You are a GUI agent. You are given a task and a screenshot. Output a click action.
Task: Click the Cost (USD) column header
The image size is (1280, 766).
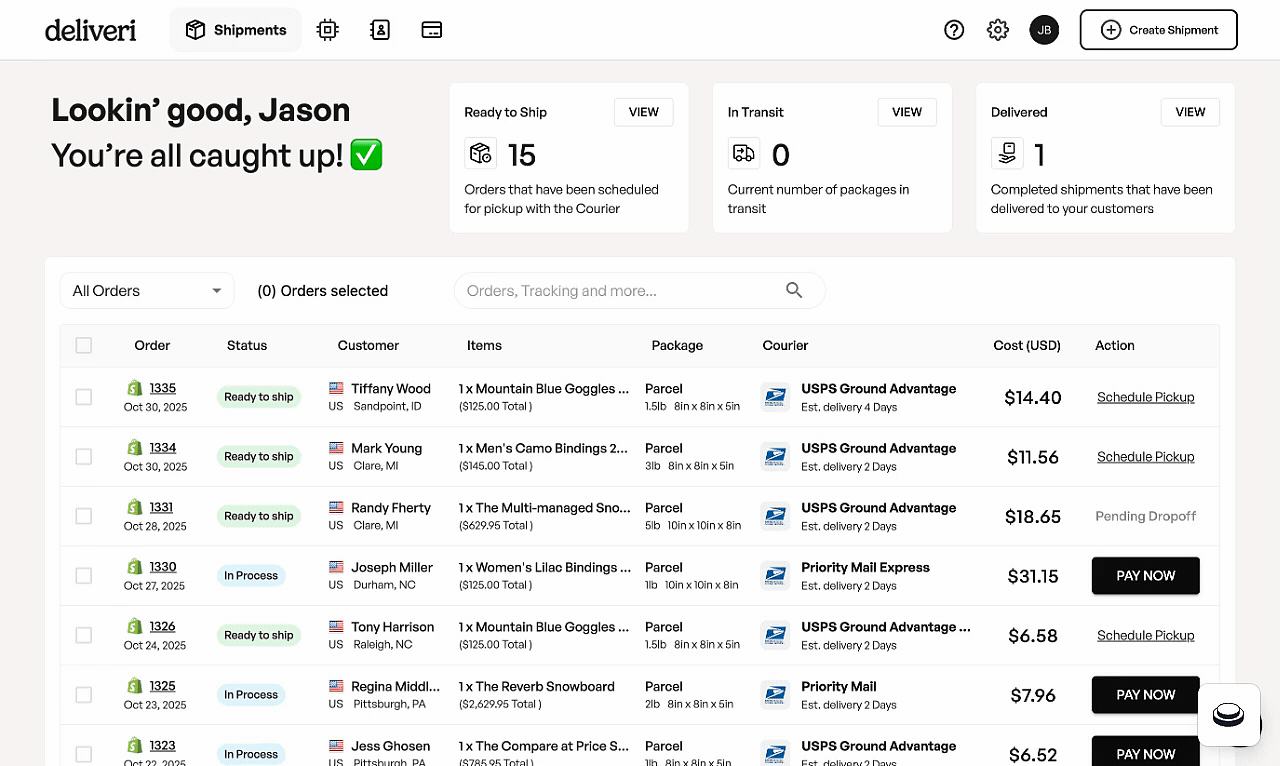[1027, 345]
